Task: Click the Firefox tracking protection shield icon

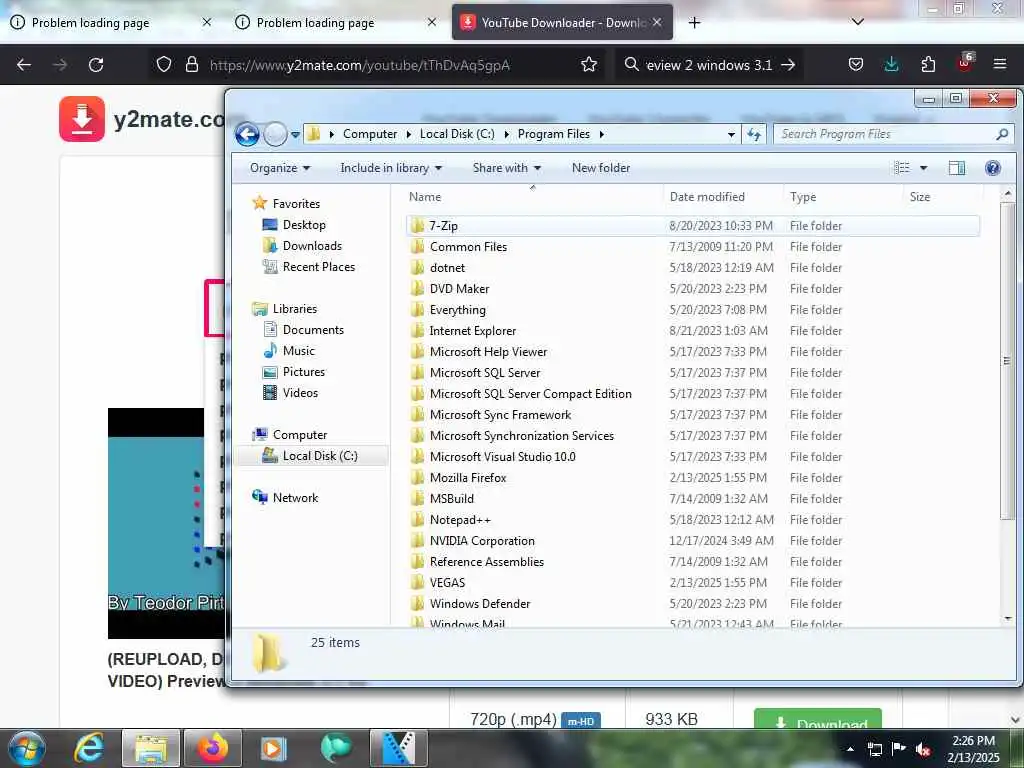Action: coord(164,65)
